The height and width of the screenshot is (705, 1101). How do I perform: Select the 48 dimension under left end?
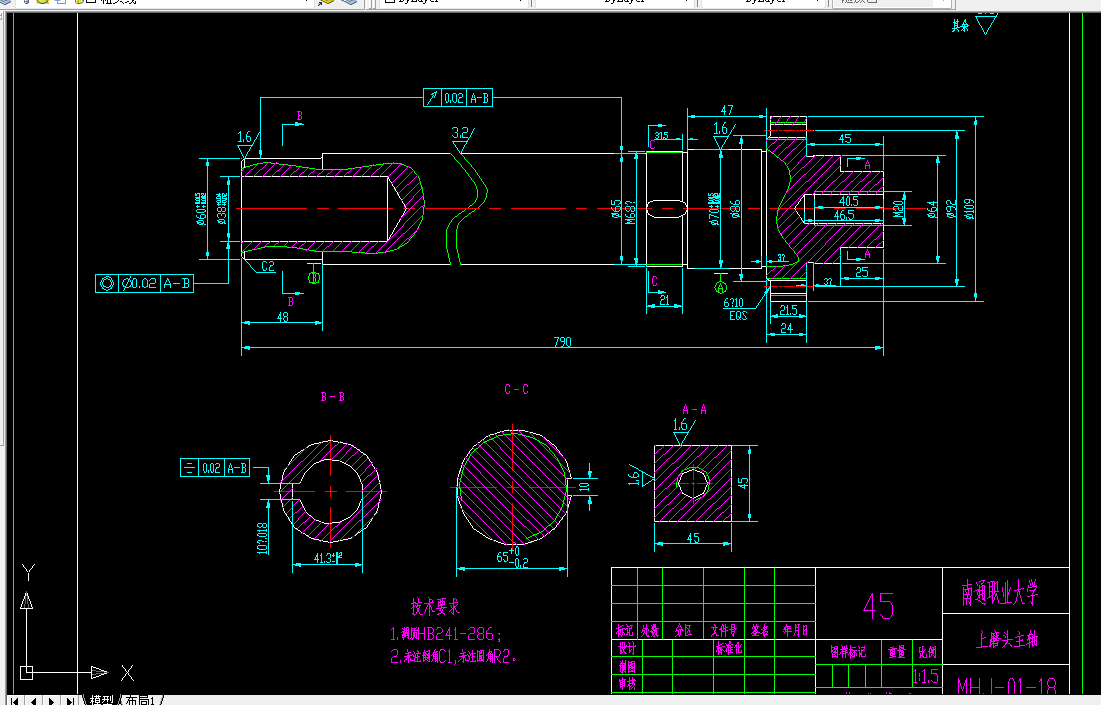point(282,317)
